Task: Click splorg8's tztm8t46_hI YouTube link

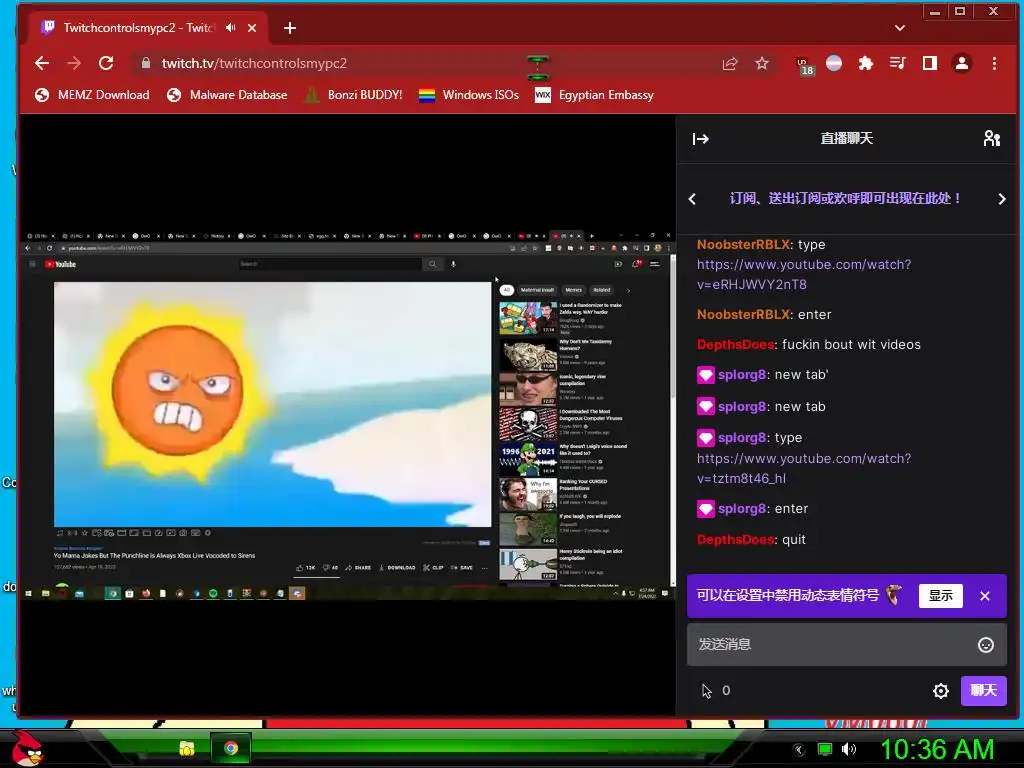Action: pos(804,468)
